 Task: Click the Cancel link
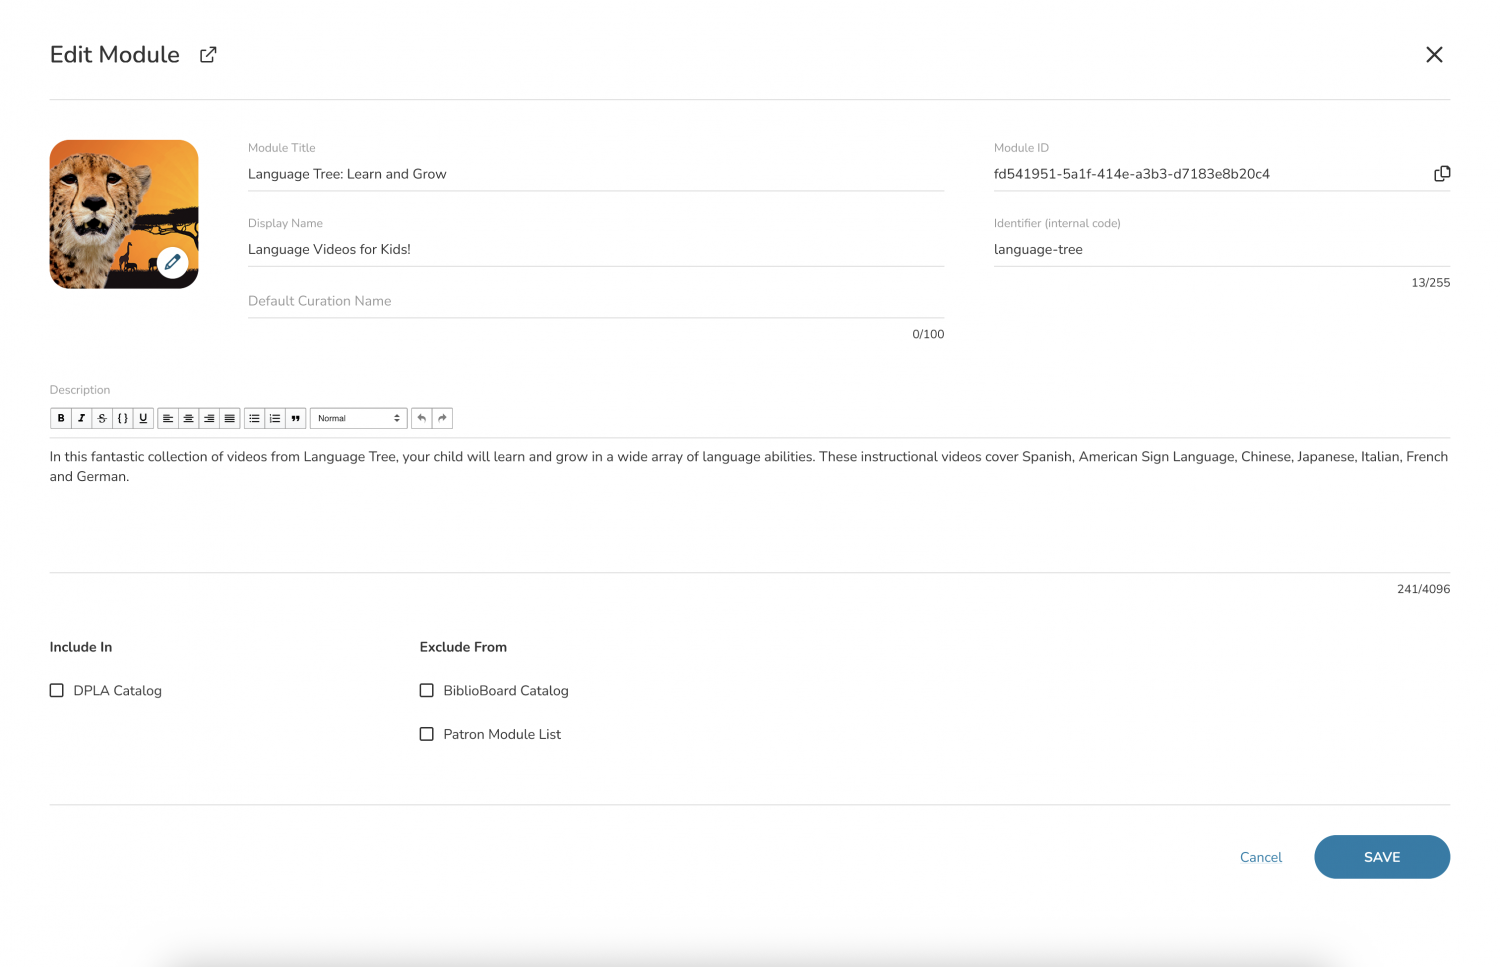(1260, 857)
